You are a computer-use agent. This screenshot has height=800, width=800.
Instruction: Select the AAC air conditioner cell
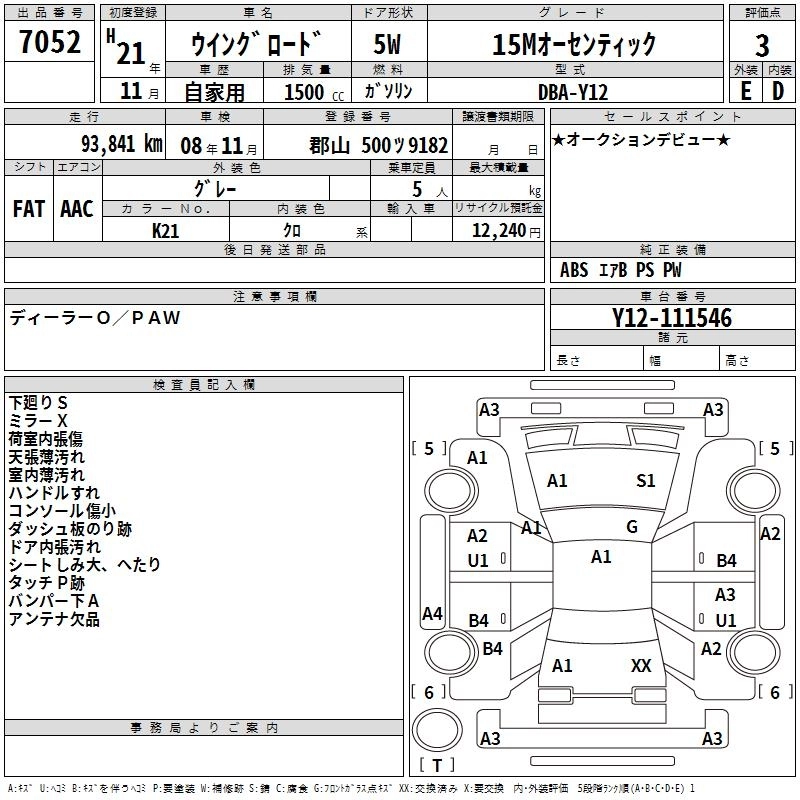tap(77, 208)
